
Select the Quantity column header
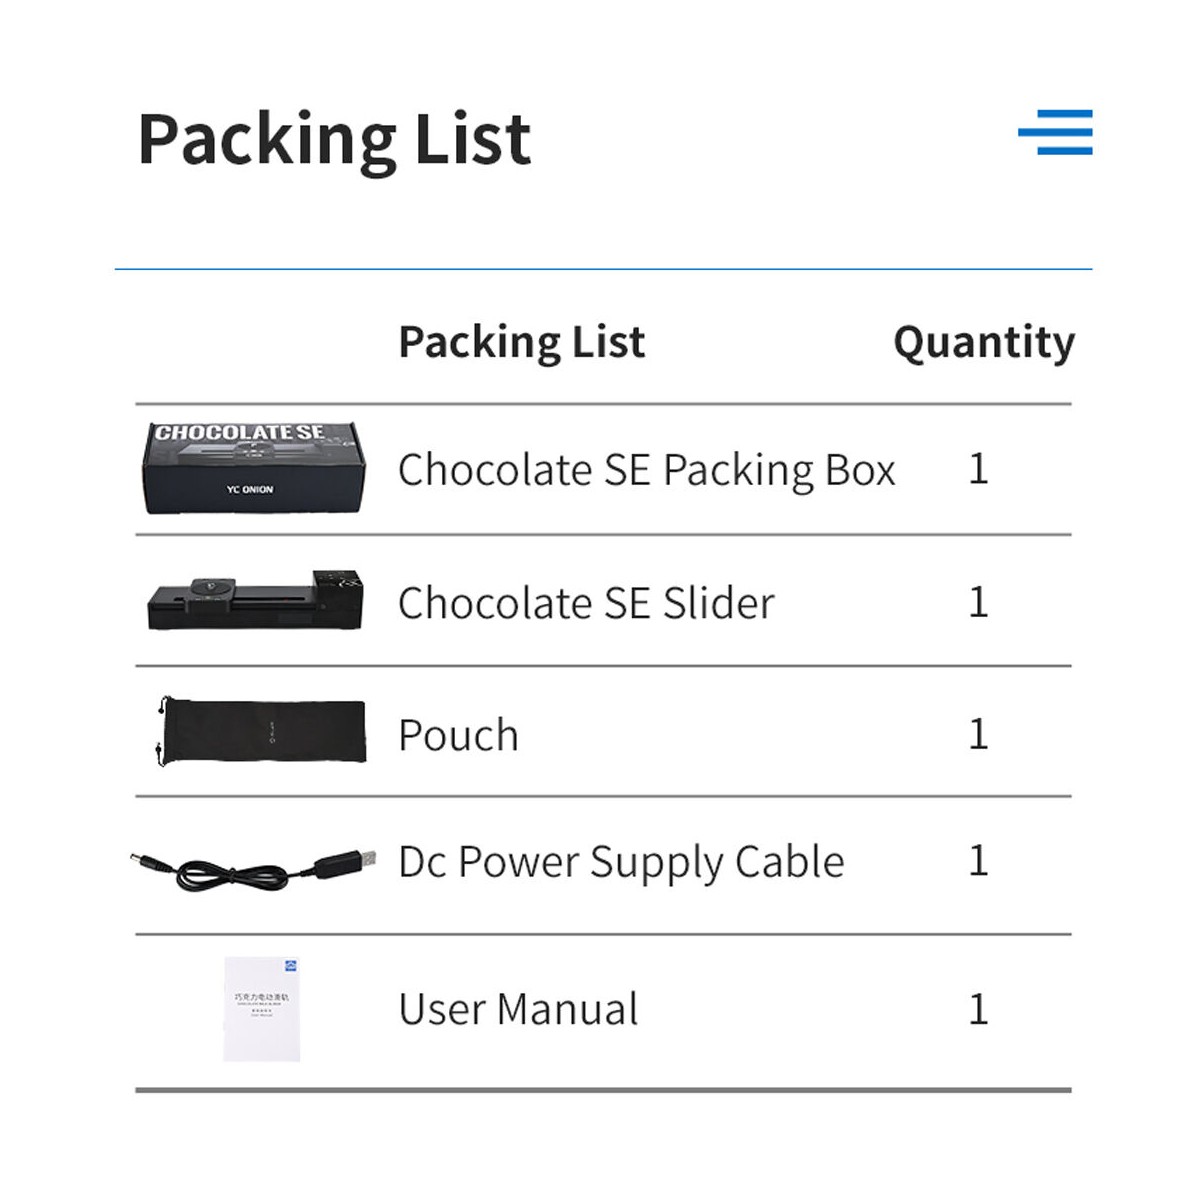coord(983,342)
